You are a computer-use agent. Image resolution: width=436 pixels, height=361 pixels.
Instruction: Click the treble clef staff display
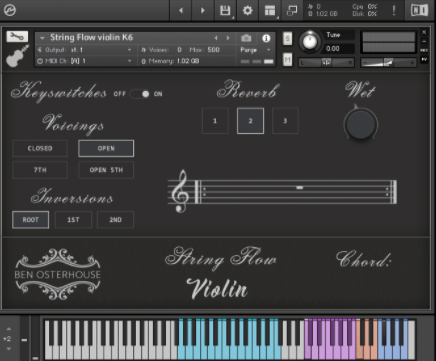(x=282, y=191)
